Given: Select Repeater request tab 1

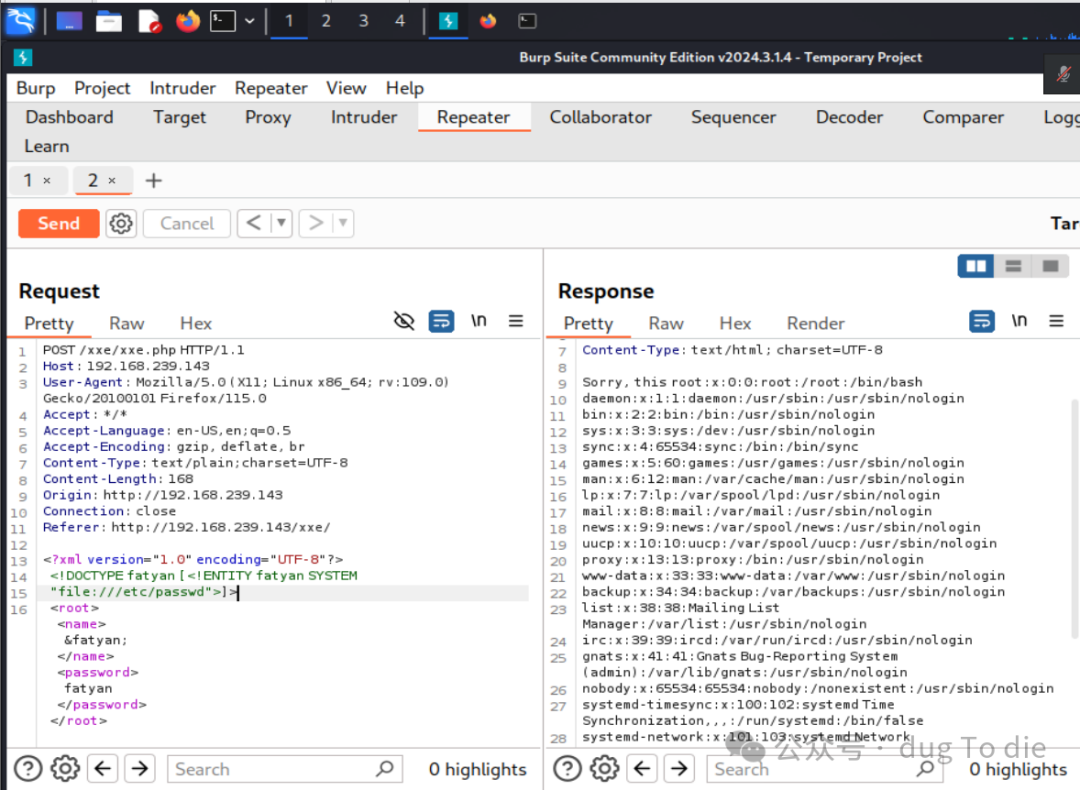Looking at the screenshot, I should [28, 180].
